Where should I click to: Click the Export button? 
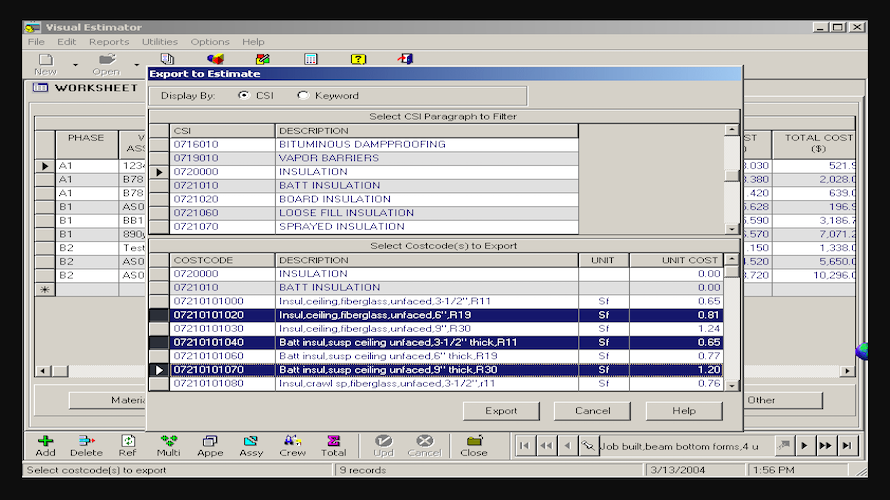[x=501, y=411]
